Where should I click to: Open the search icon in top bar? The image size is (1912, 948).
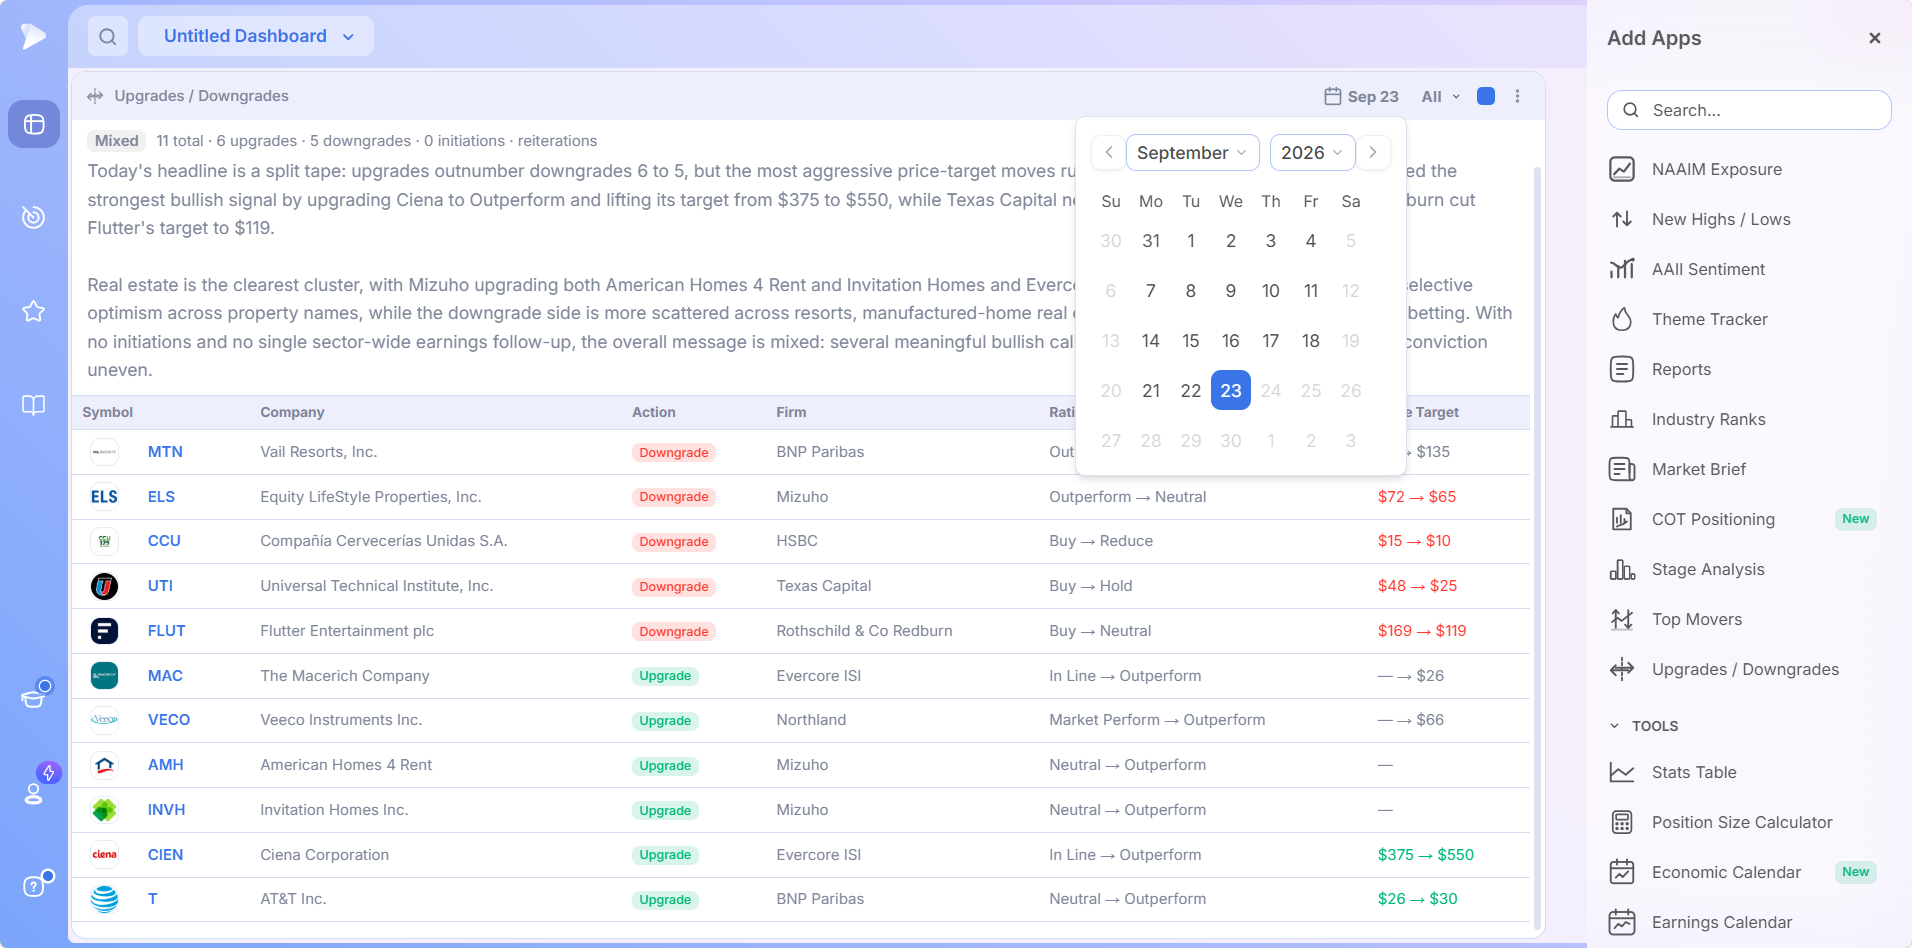(108, 36)
